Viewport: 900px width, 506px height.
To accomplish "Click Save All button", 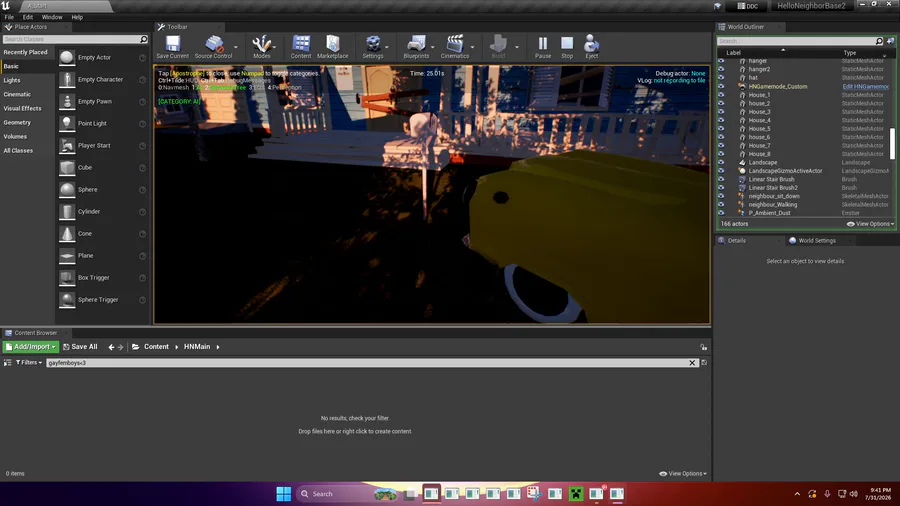I will tap(80, 347).
